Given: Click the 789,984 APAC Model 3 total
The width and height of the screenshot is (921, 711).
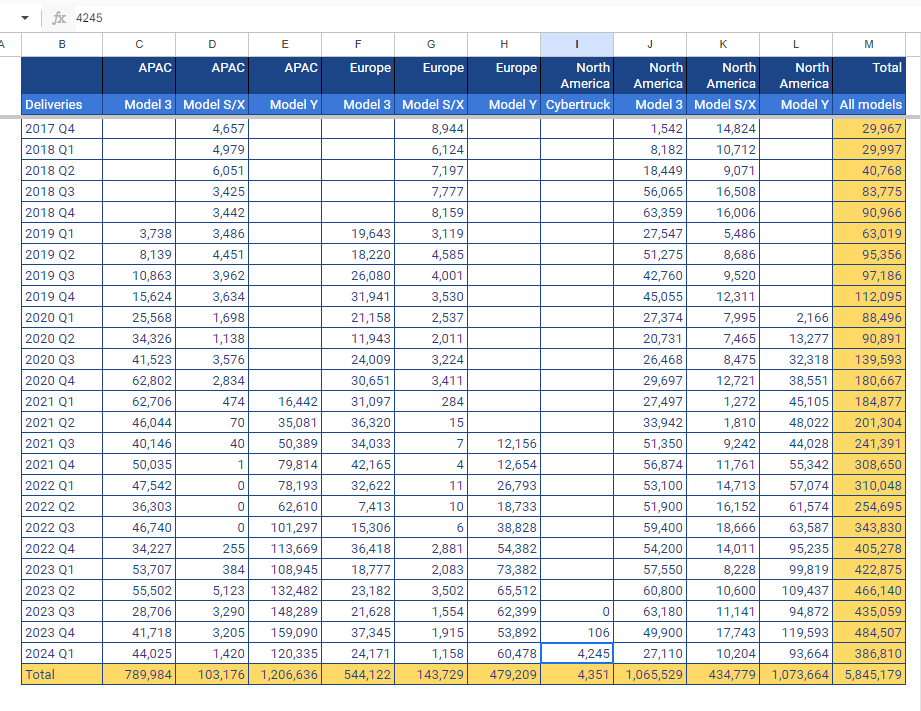Looking at the screenshot, I should pos(139,675).
